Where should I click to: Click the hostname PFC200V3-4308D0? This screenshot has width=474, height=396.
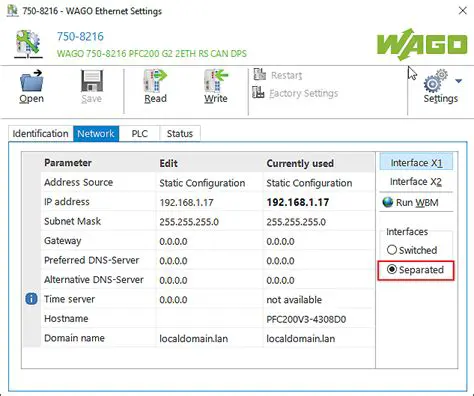pyautogui.click(x=306, y=319)
